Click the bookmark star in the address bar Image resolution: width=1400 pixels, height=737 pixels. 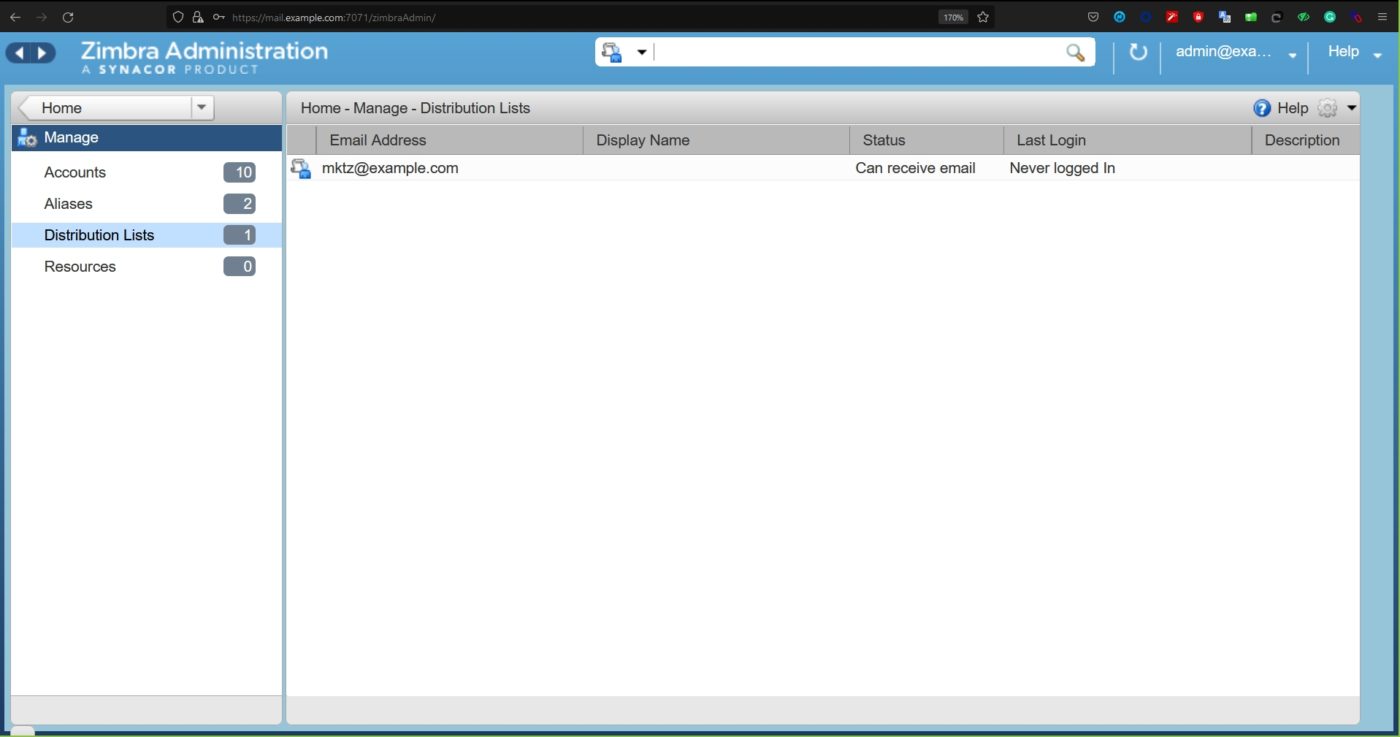pyautogui.click(x=981, y=17)
